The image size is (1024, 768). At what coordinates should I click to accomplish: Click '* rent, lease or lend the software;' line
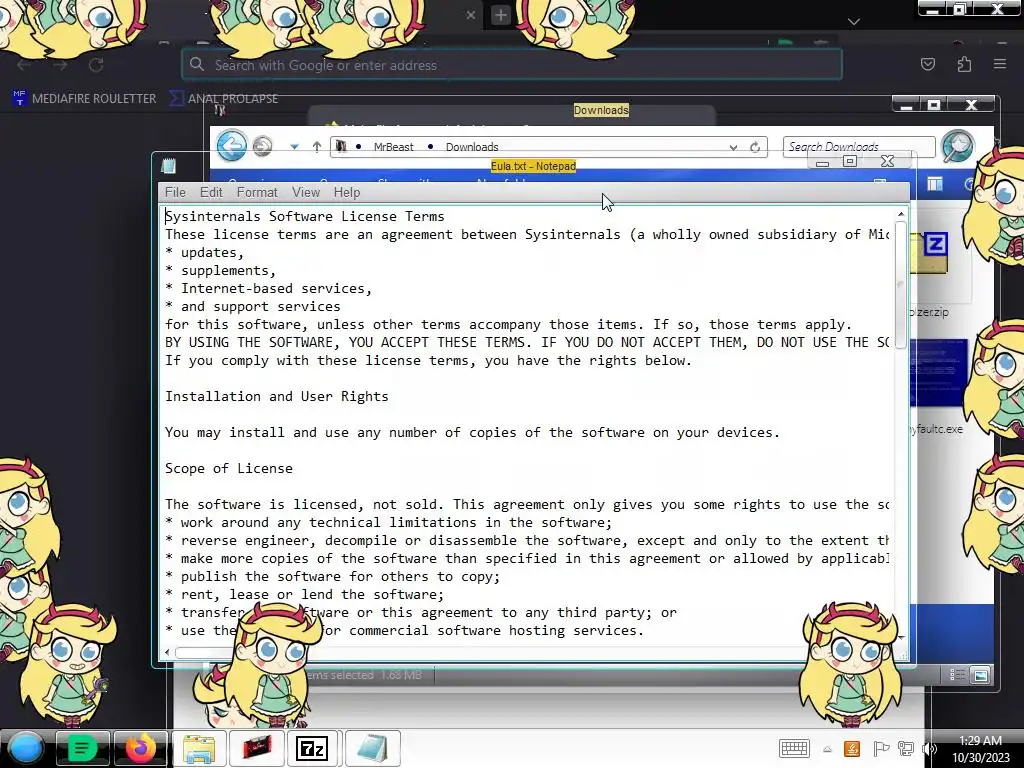[x=304, y=594]
